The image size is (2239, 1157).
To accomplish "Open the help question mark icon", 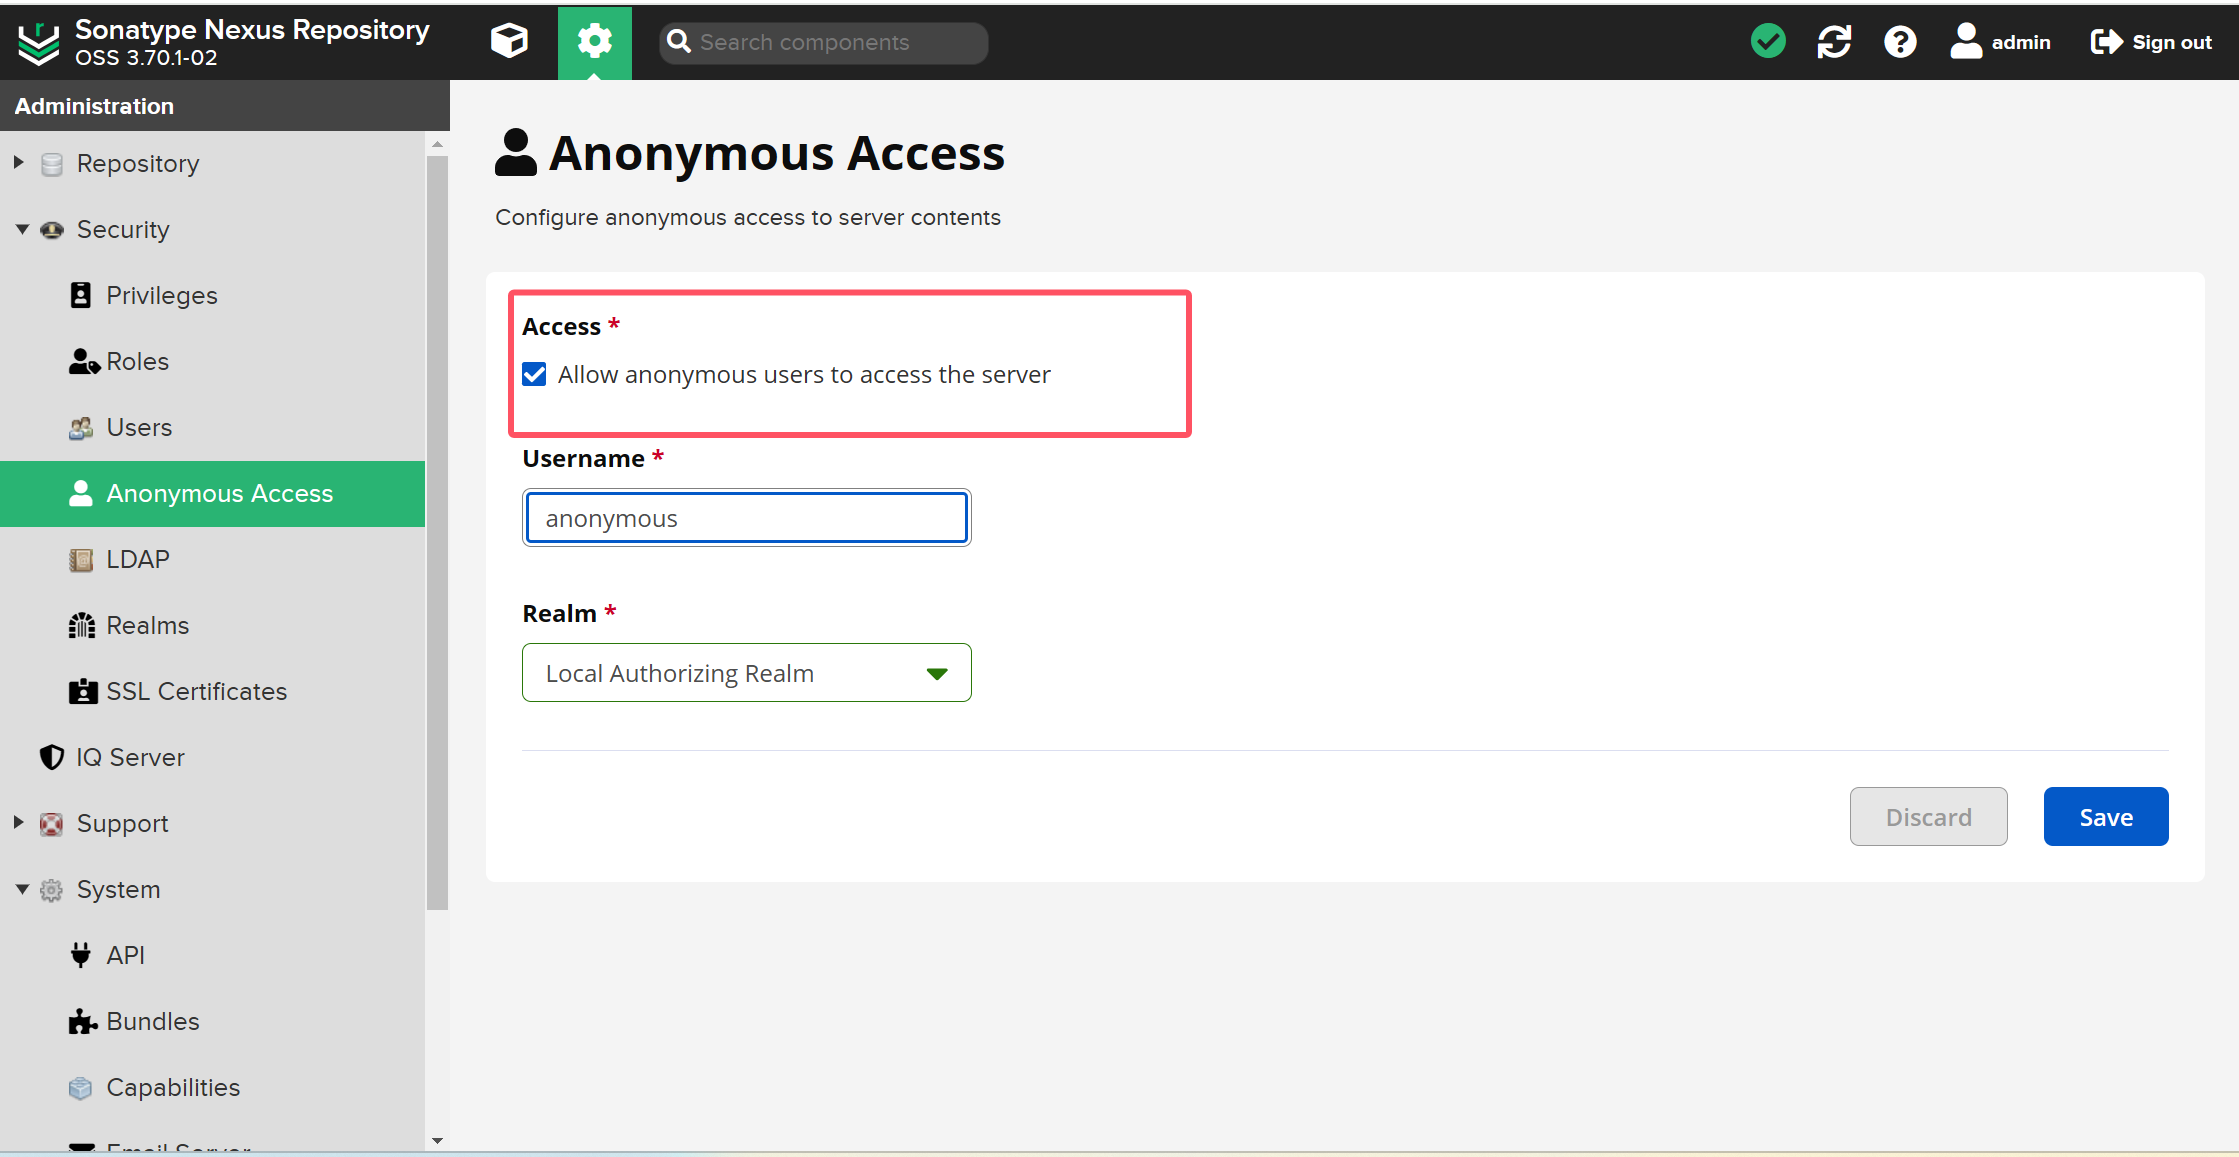I will [x=1899, y=42].
